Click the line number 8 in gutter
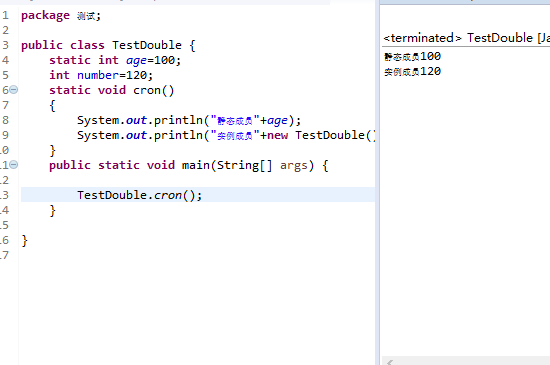This screenshot has width=550, height=365. tap(5, 120)
